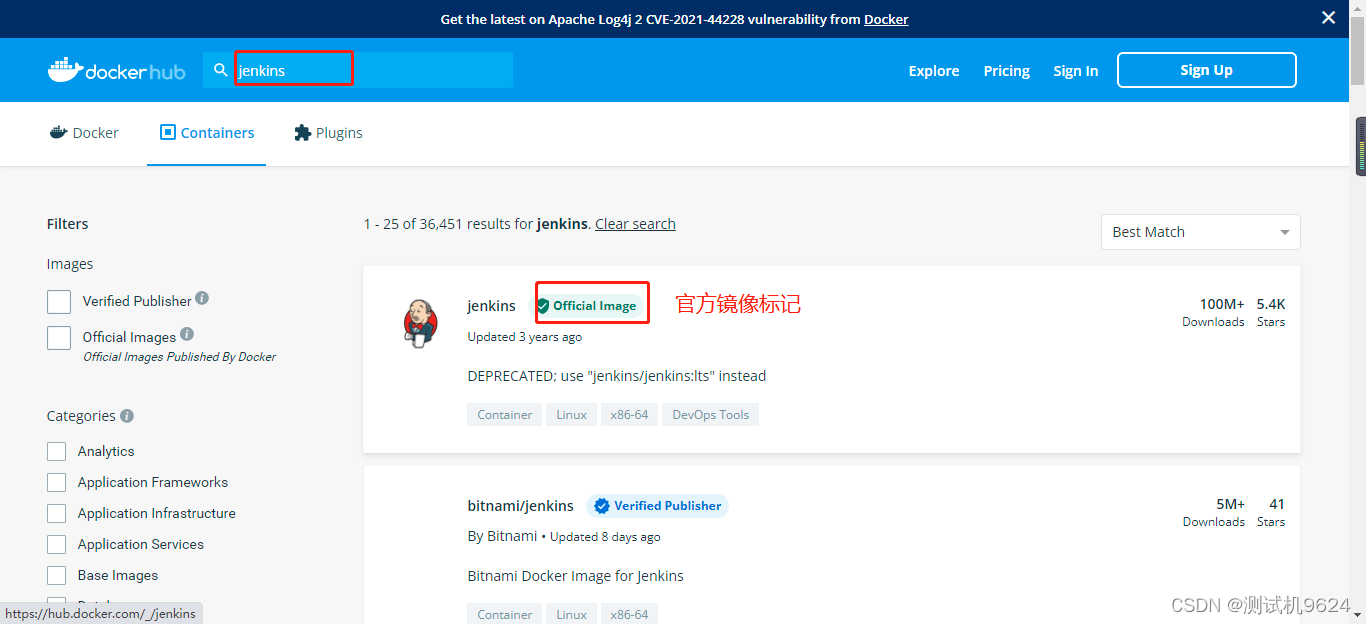The width and height of the screenshot is (1366, 624).
Task: Click the DEPRECATED description text
Action: 616,376
